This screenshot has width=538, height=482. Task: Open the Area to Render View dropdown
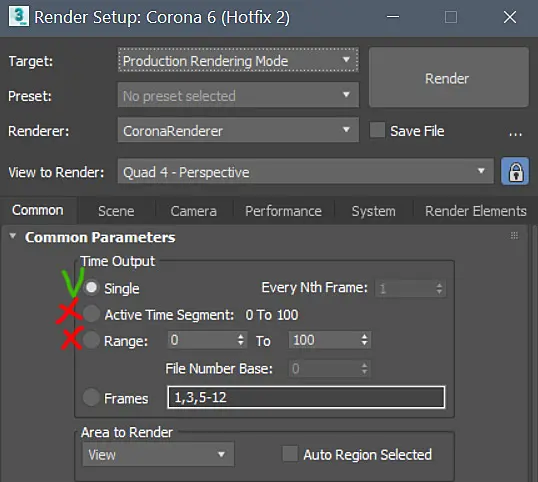[158, 454]
